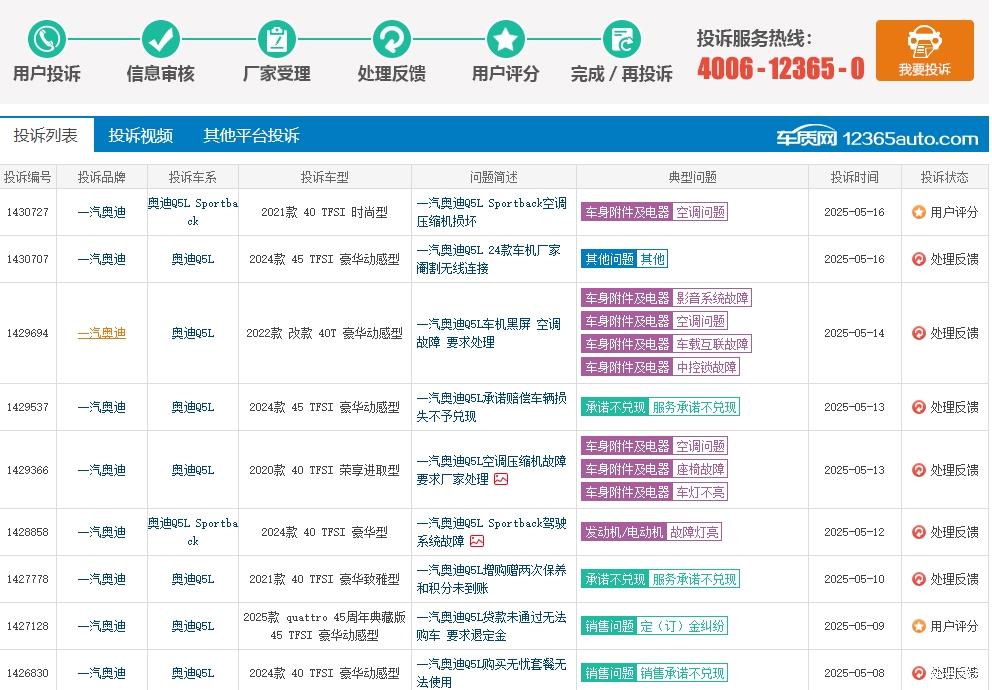This screenshot has width=992, height=690.
Task: Click the 信息审核 checkmark step icon
Action: click(x=161, y=39)
